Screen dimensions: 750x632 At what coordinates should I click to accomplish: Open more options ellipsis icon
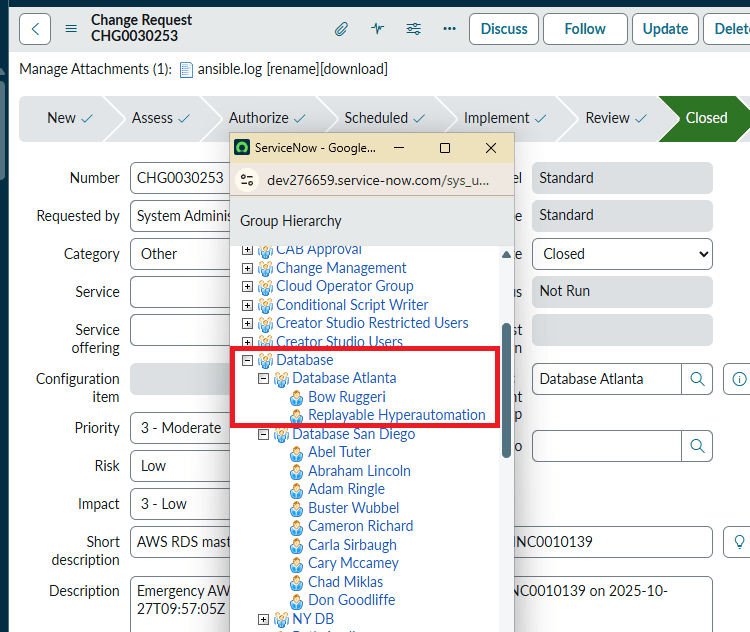[x=449, y=29]
